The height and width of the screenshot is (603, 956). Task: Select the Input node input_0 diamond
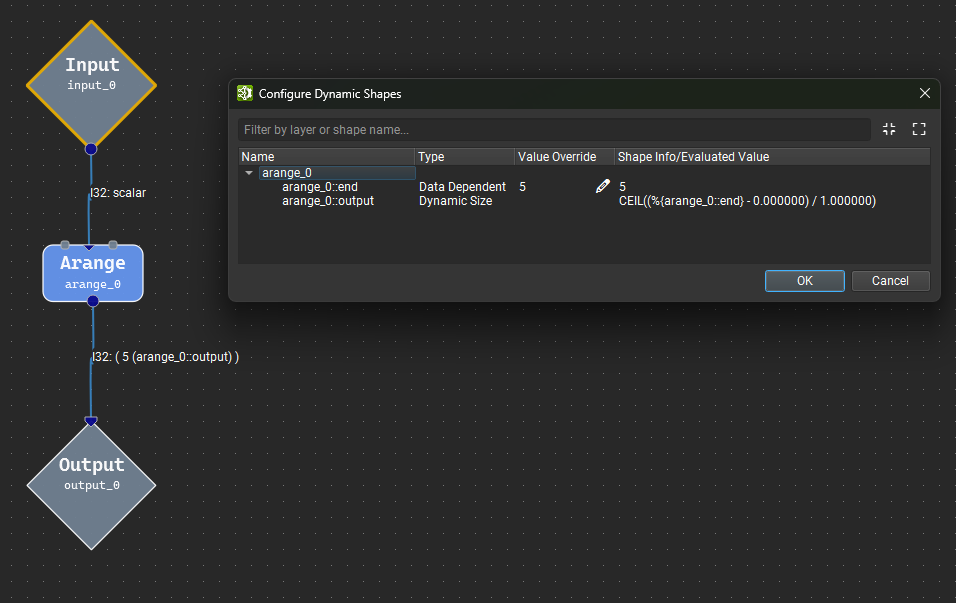91,84
